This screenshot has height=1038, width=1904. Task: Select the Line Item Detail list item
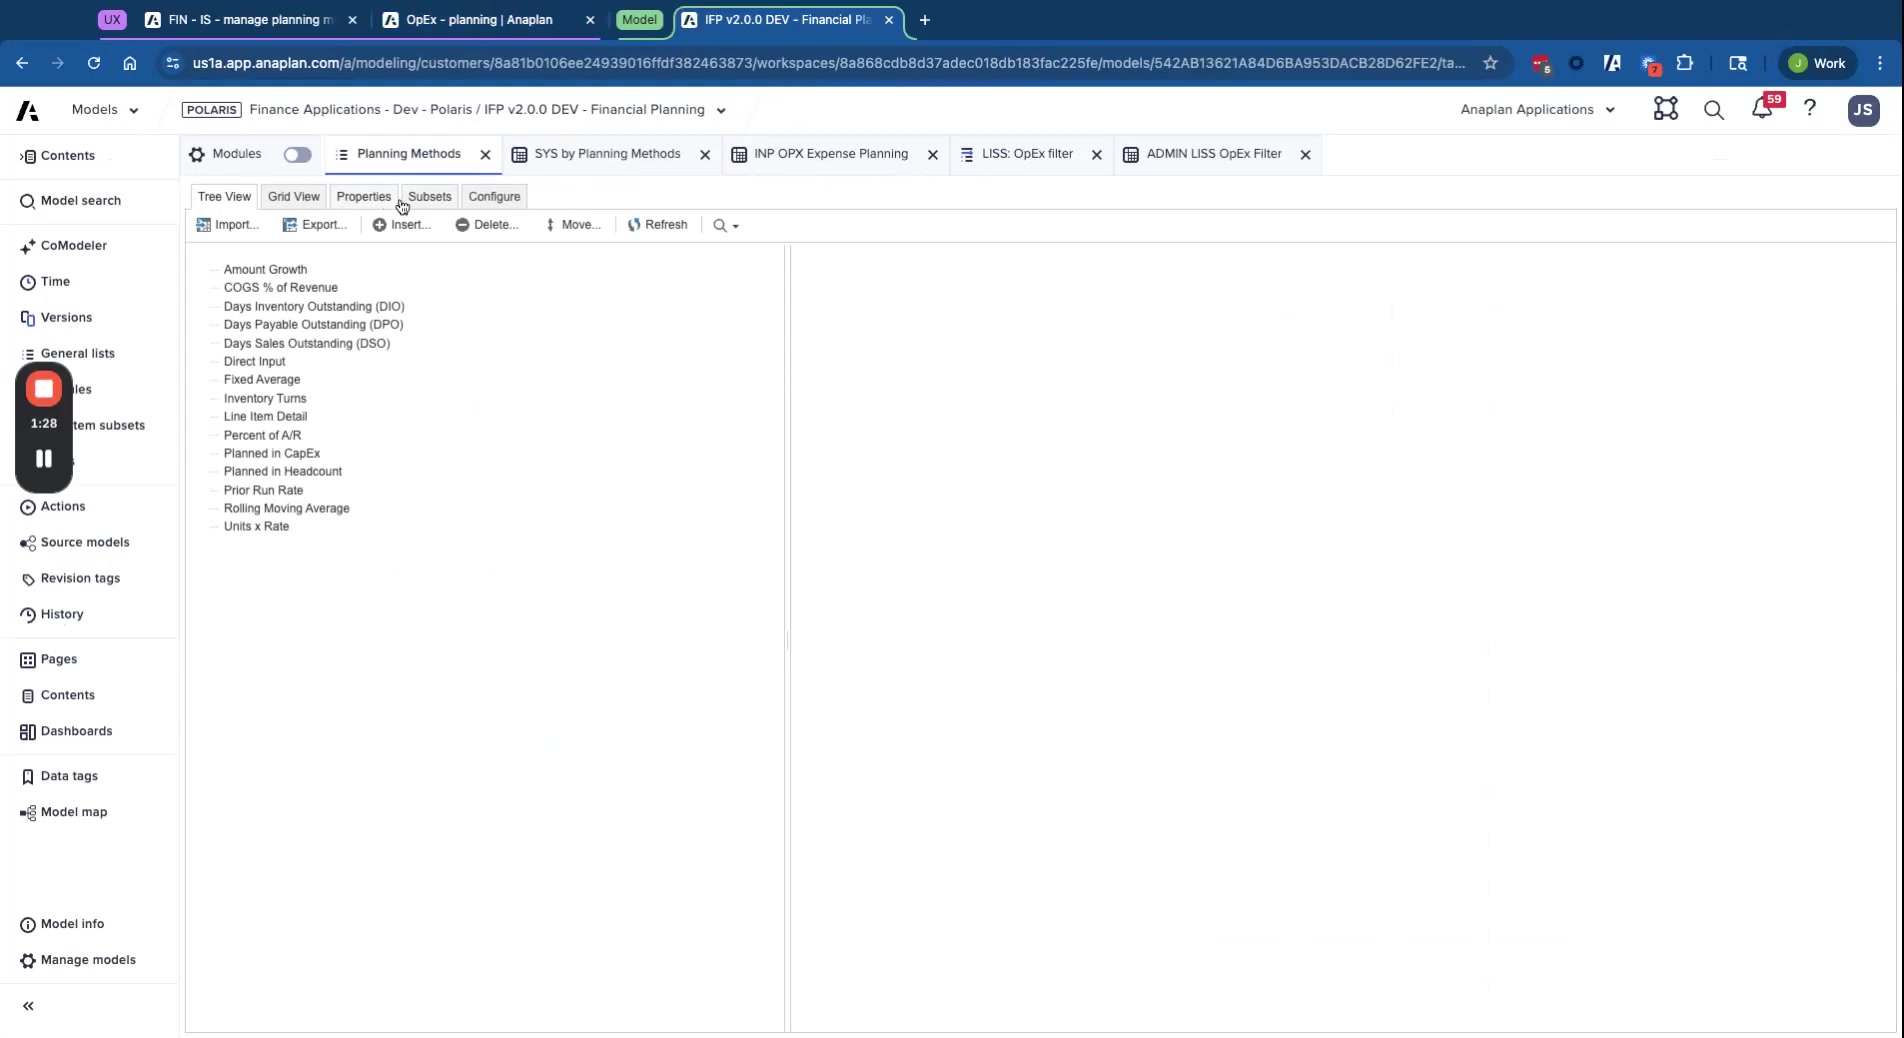[265, 417]
